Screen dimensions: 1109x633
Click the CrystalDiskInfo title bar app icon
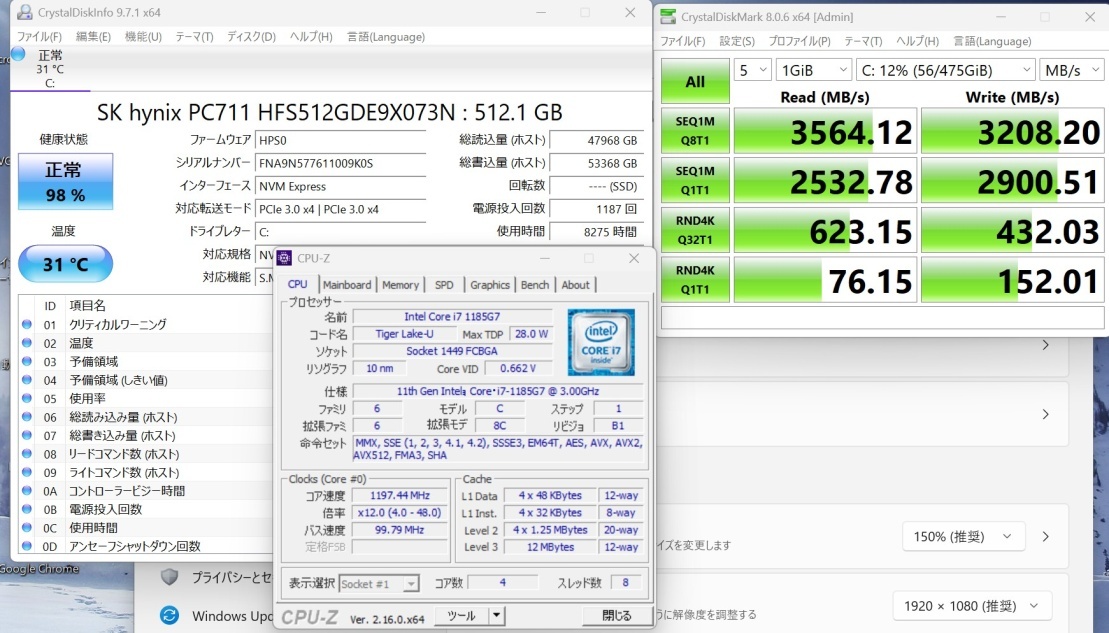(21, 13)
